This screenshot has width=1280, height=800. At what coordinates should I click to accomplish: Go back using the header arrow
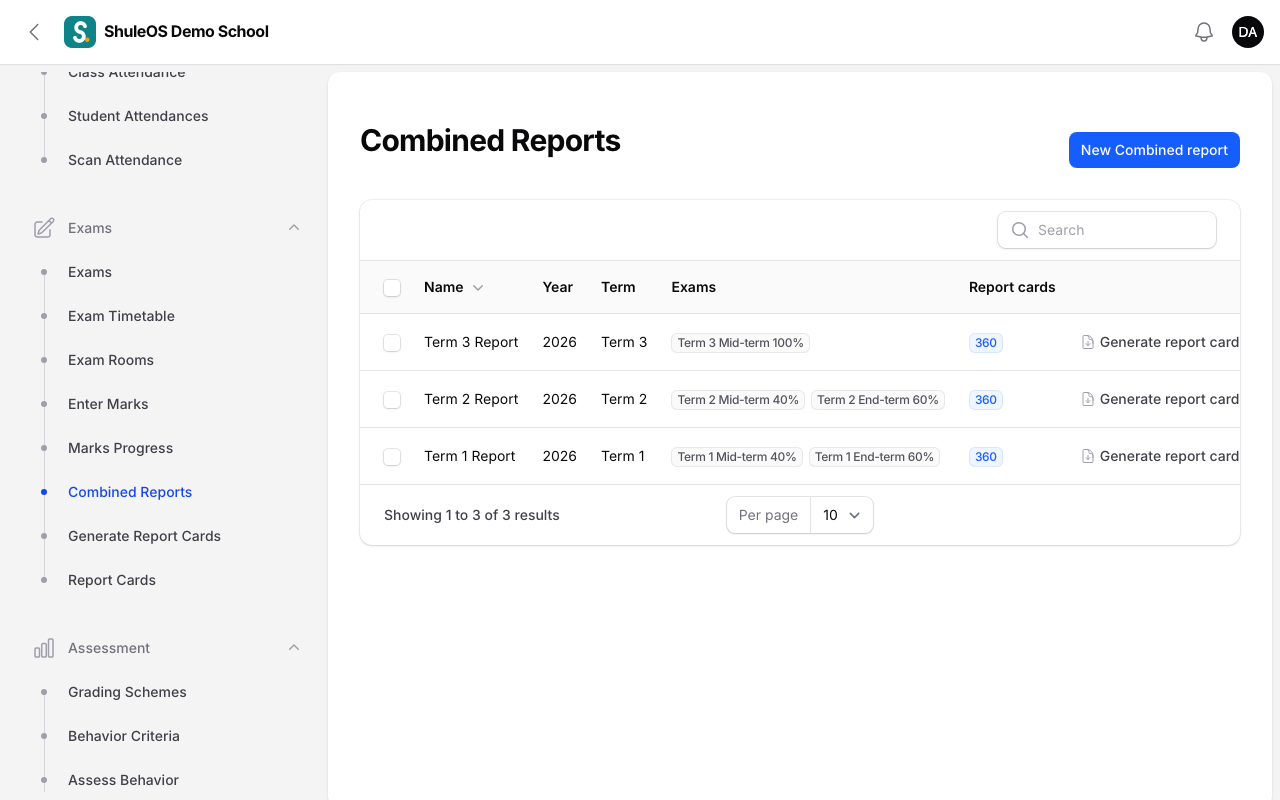click(x=34, y=32)
